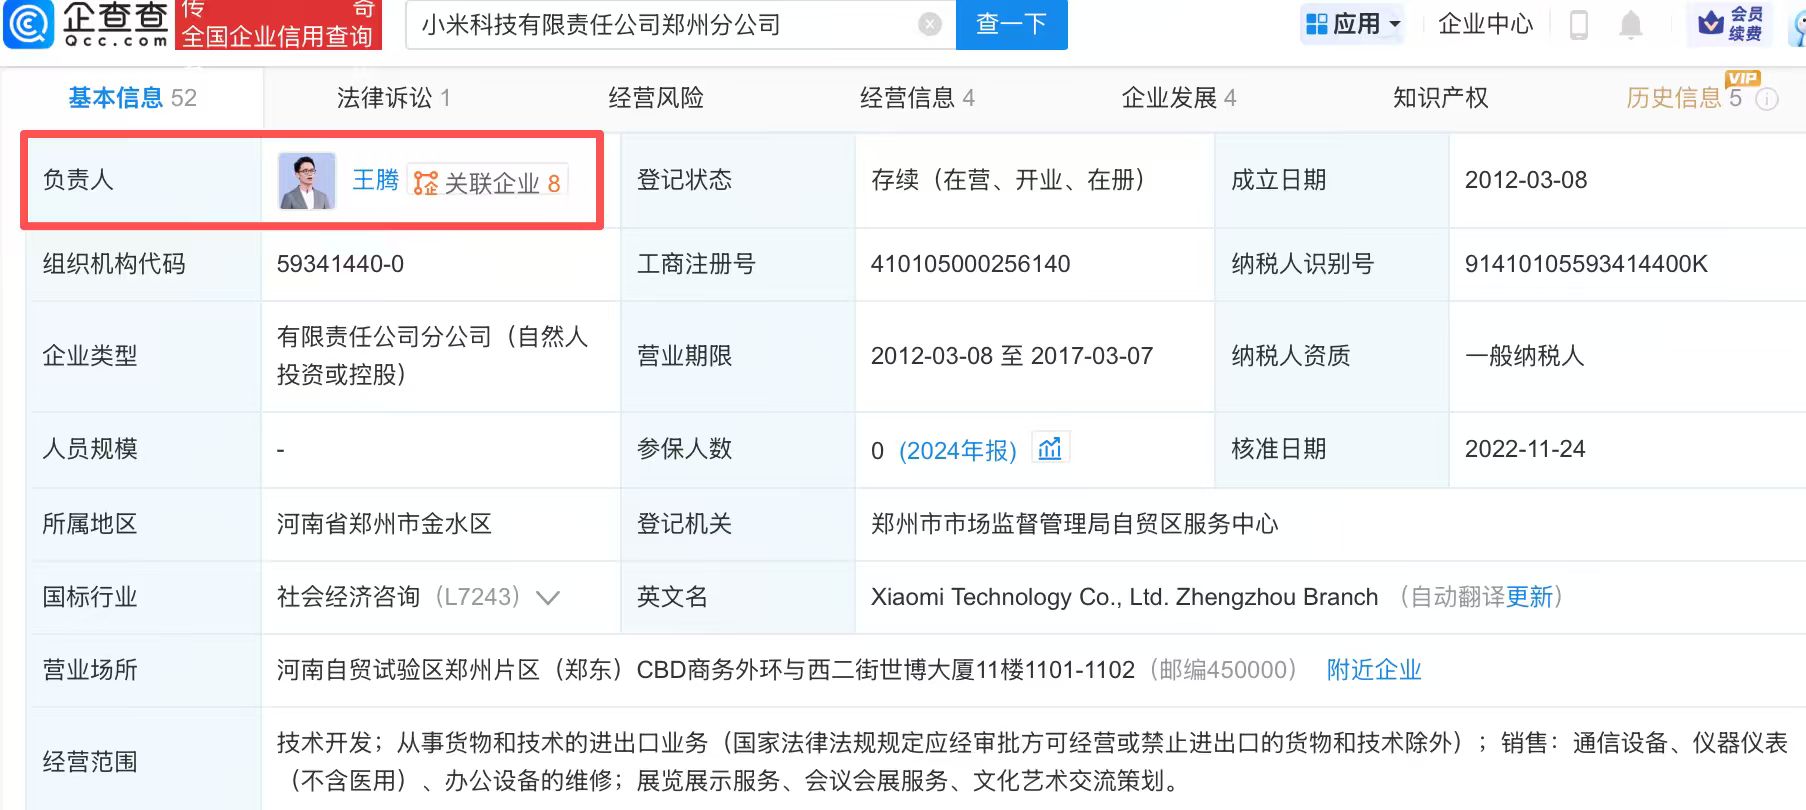
Task: Open the 2024年报 link
Action: click(x=957, y=451)
